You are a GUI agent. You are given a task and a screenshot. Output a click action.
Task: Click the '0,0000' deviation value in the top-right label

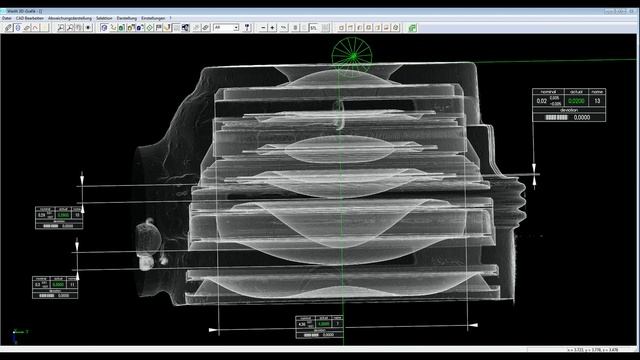pos(582,117)
